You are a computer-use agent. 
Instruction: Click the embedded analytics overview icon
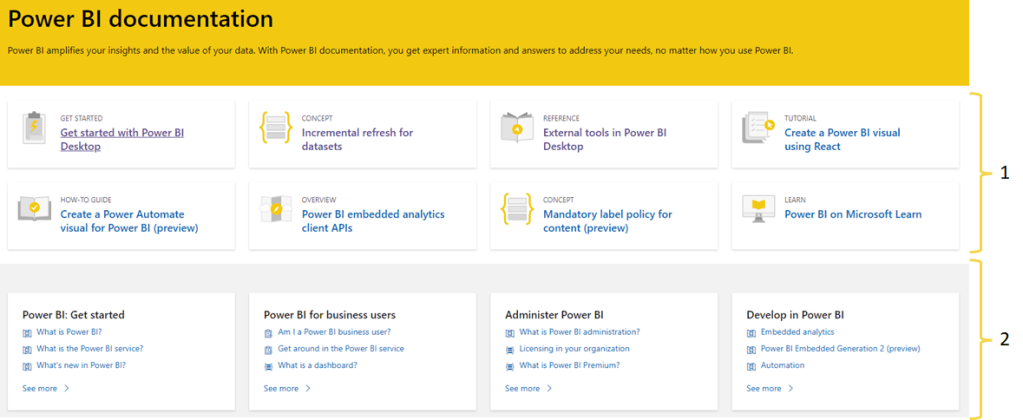[x=276, y=210]
